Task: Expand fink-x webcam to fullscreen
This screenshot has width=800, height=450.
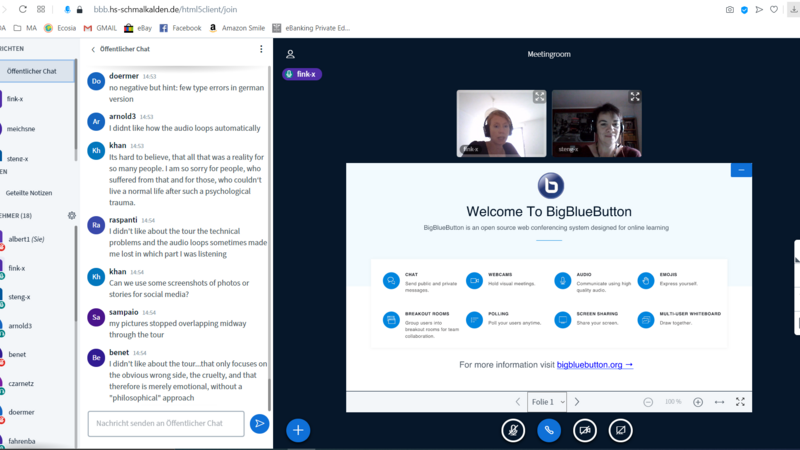Action: coord(539,97)
